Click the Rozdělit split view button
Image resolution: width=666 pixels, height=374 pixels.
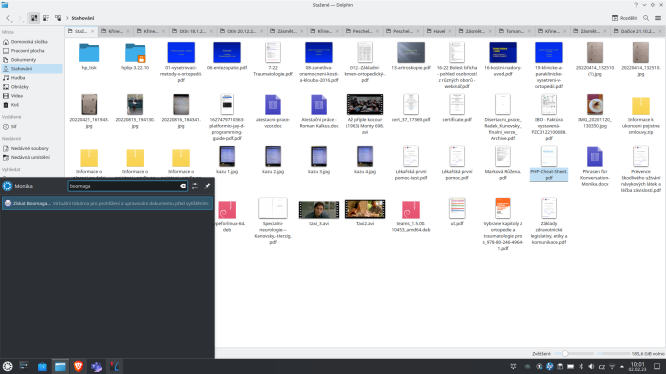[624, 18]
